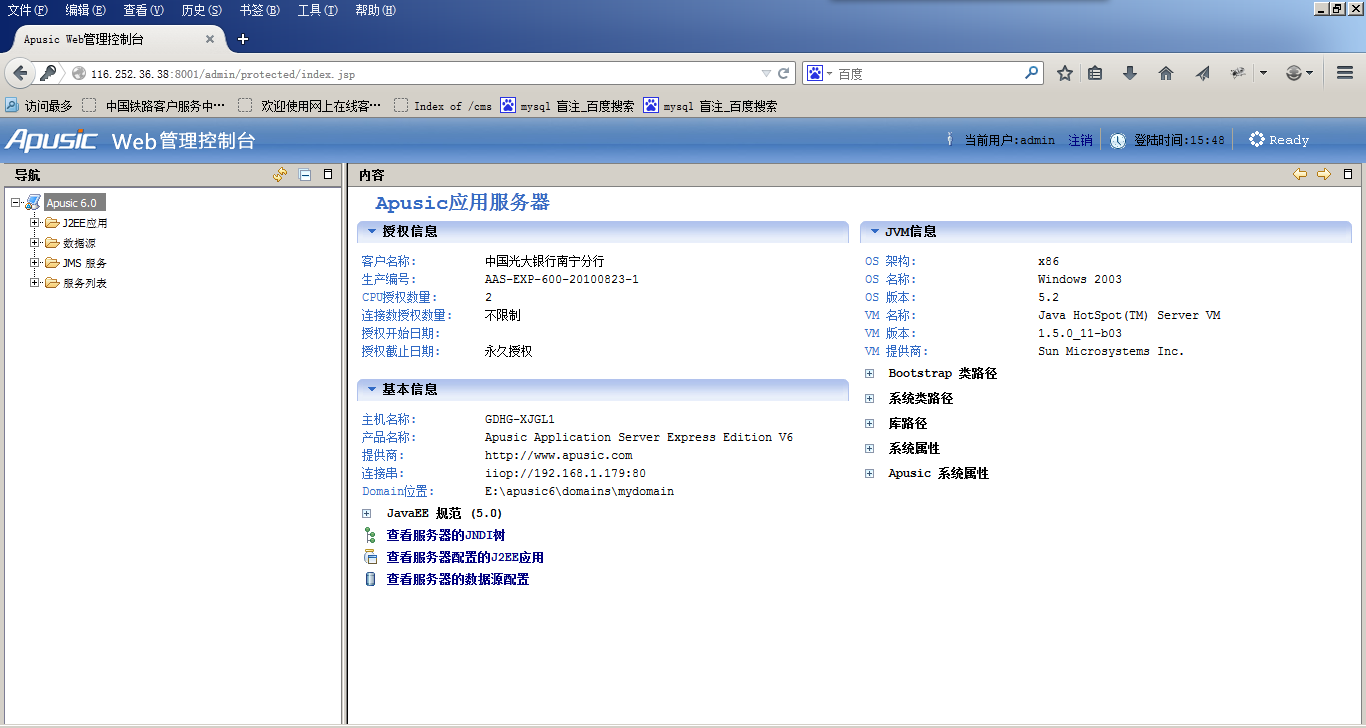Reload the page with the refresh arrow
1366x728 pixels.
(784, 73)
